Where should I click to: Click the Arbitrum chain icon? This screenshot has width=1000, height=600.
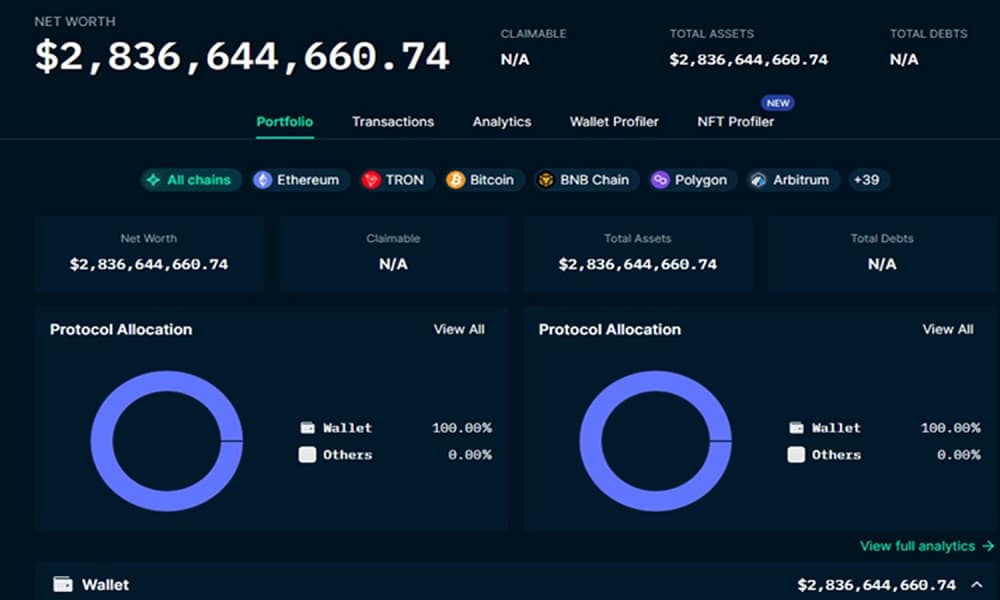coord(758,180)
